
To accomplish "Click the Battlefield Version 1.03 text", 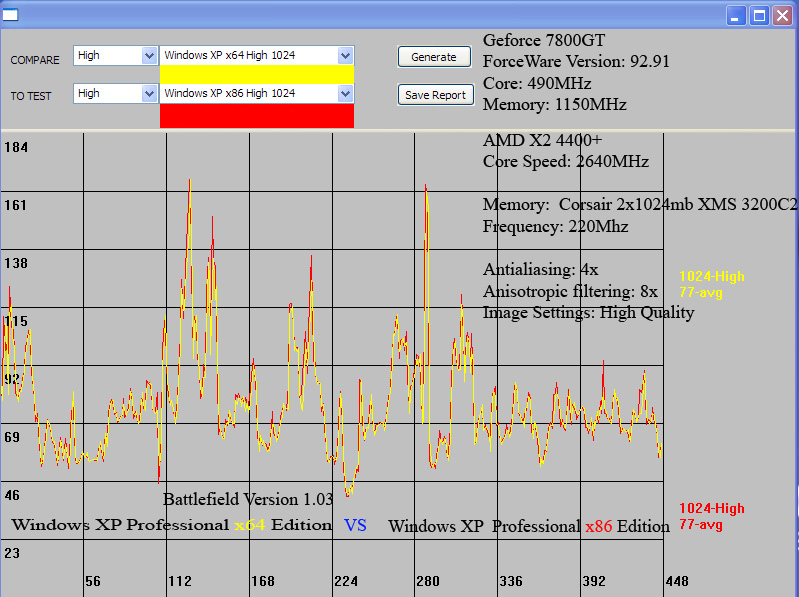I will [x=248, y=499].
